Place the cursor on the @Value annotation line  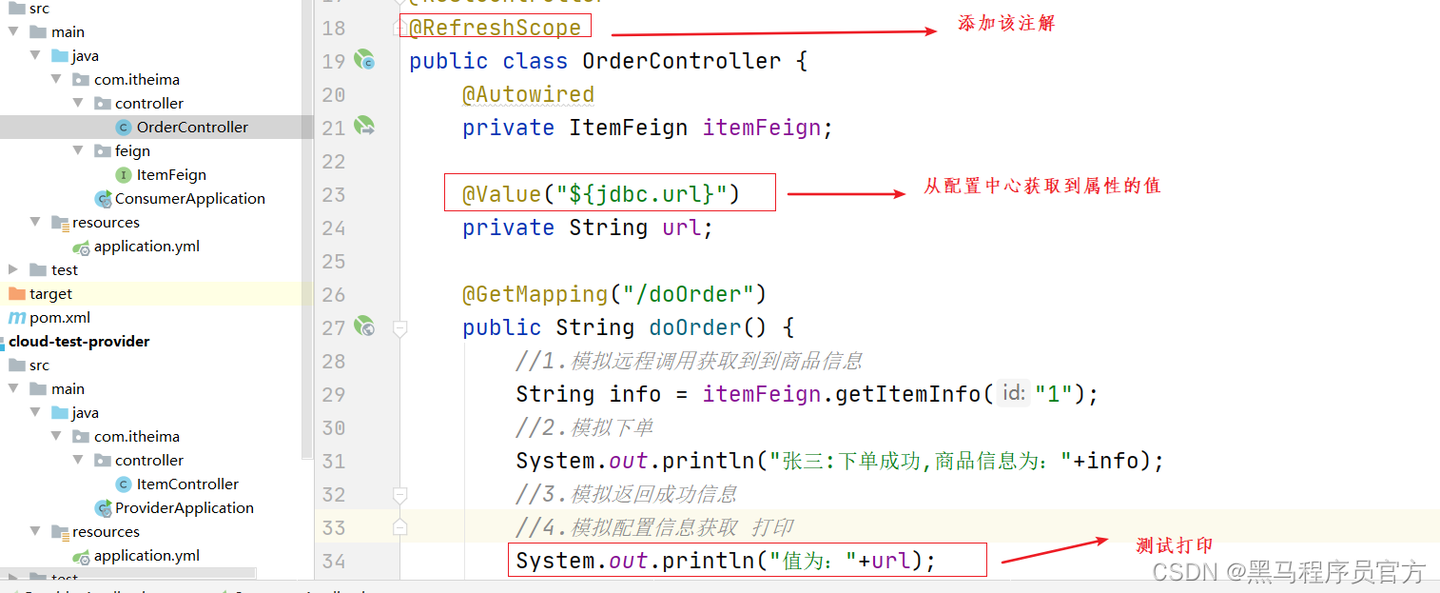tap(600, 193)
